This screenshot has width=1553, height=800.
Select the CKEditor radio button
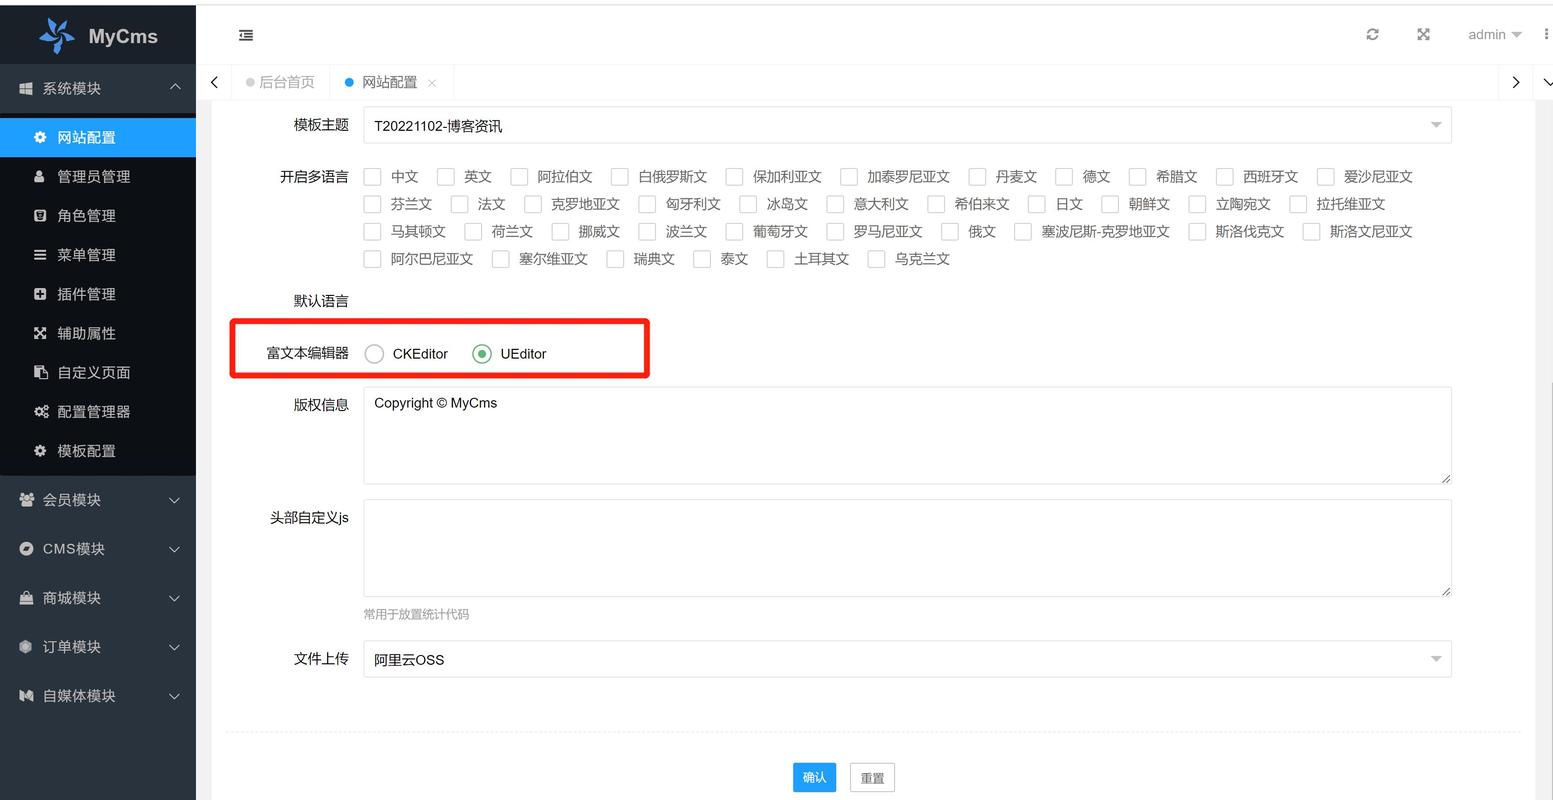(374, 353)
